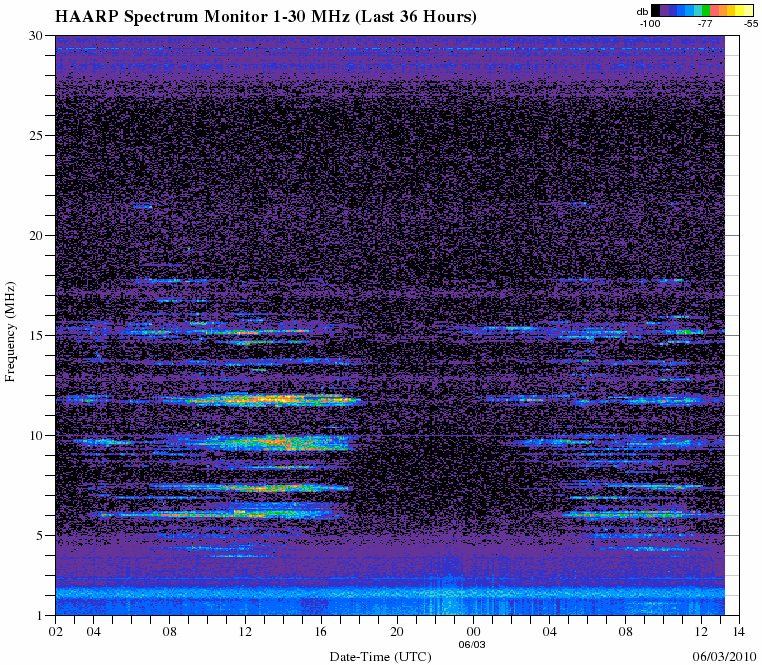Click the 20 tick on frequency axis
This screenshot has height=665, width=762.
[35, 236]
